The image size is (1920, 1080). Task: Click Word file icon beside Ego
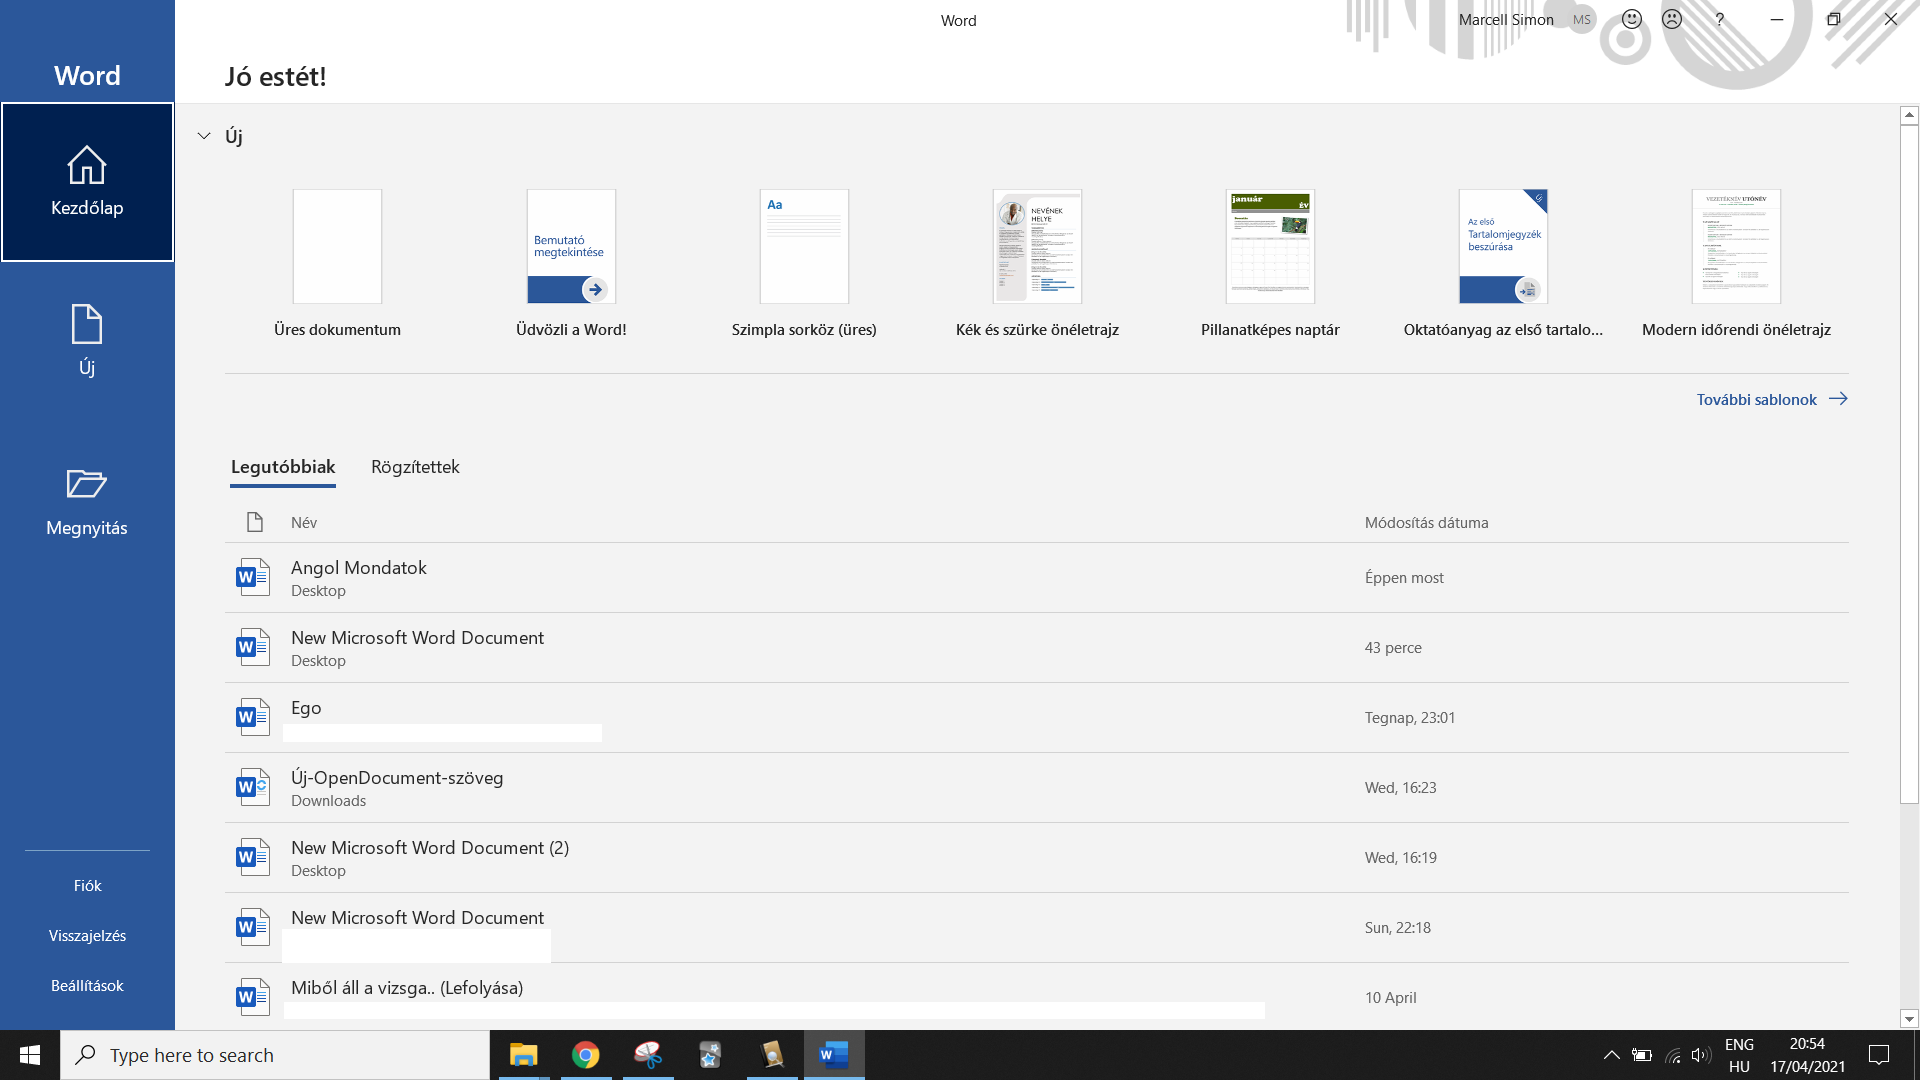pyautogui.click(x=253, y=717)
